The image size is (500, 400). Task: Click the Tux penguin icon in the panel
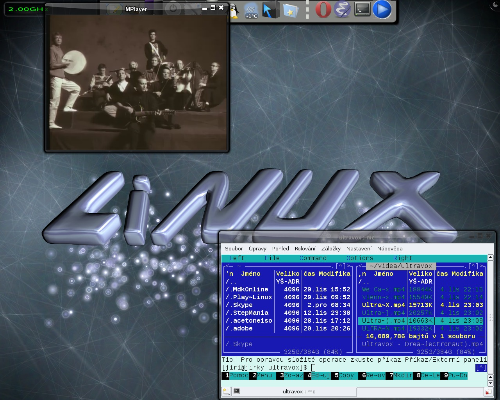click(234, 11)
